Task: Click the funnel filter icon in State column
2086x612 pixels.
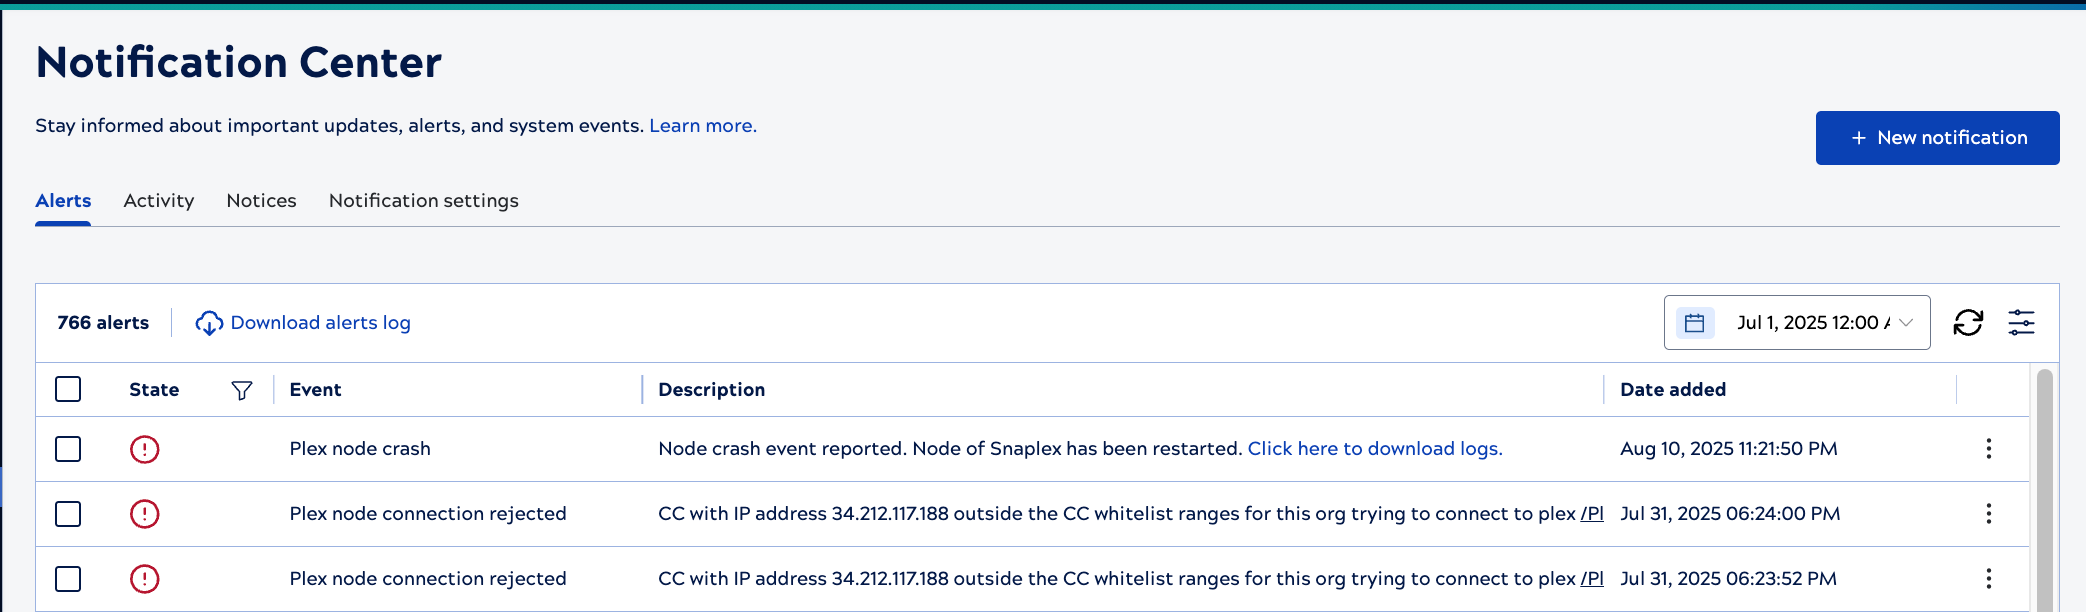Action: (x=241, y=390)
